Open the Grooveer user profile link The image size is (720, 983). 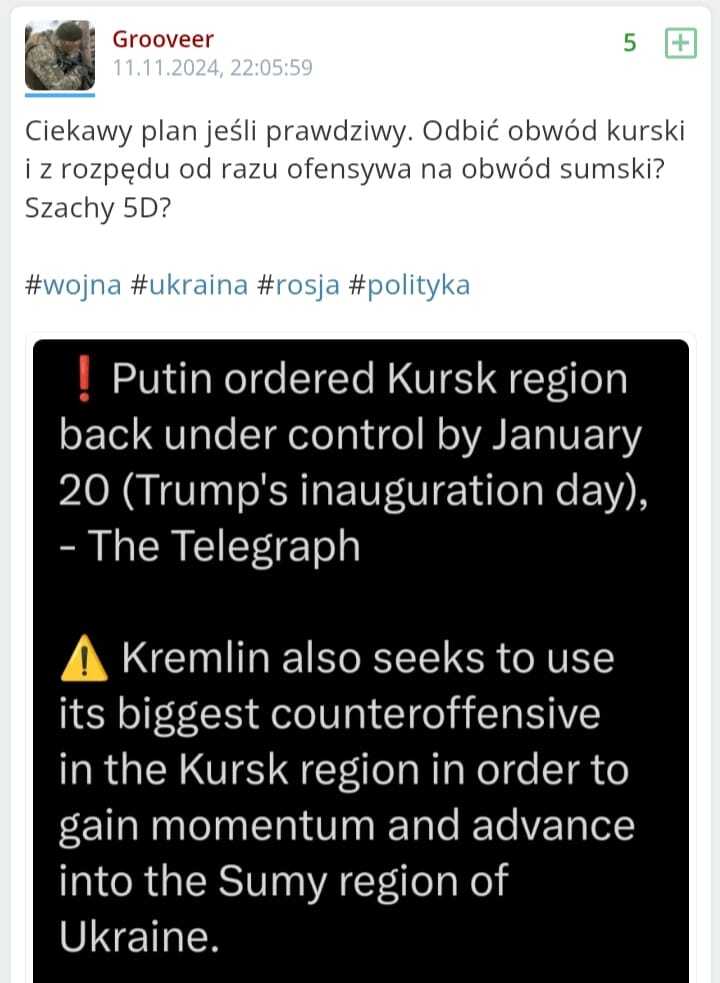(162, 39)
